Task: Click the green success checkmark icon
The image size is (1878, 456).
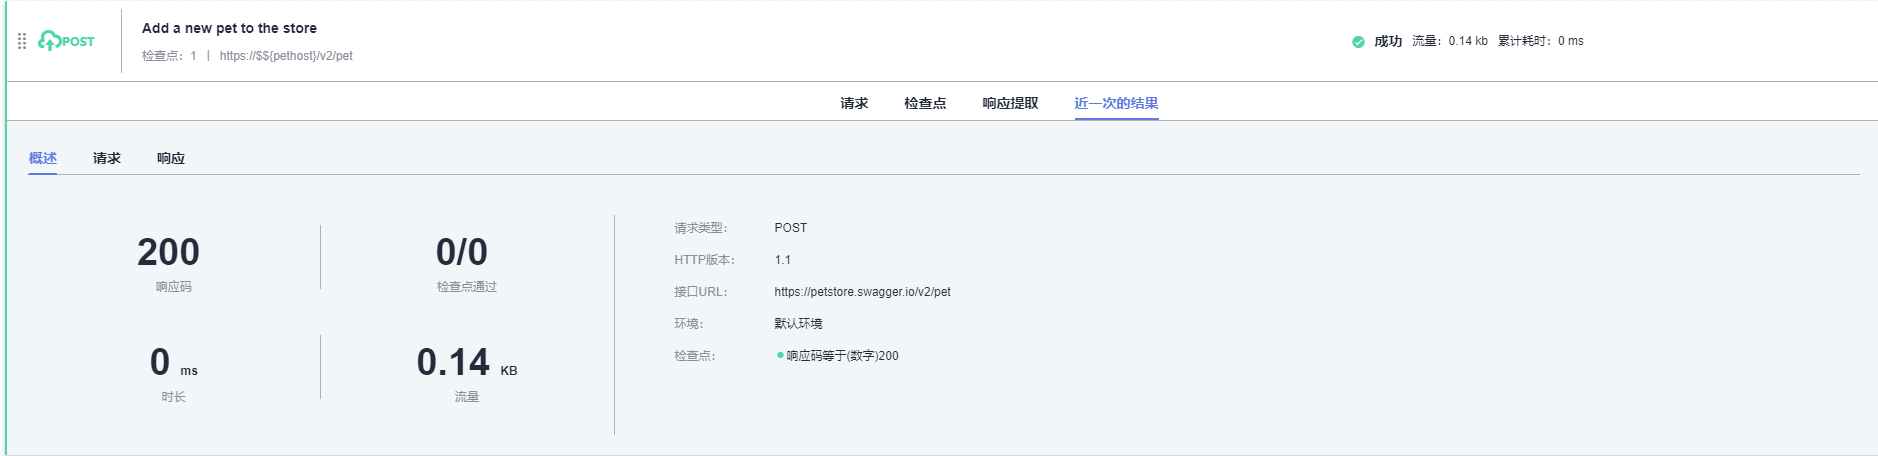Action: [1358, 42]
